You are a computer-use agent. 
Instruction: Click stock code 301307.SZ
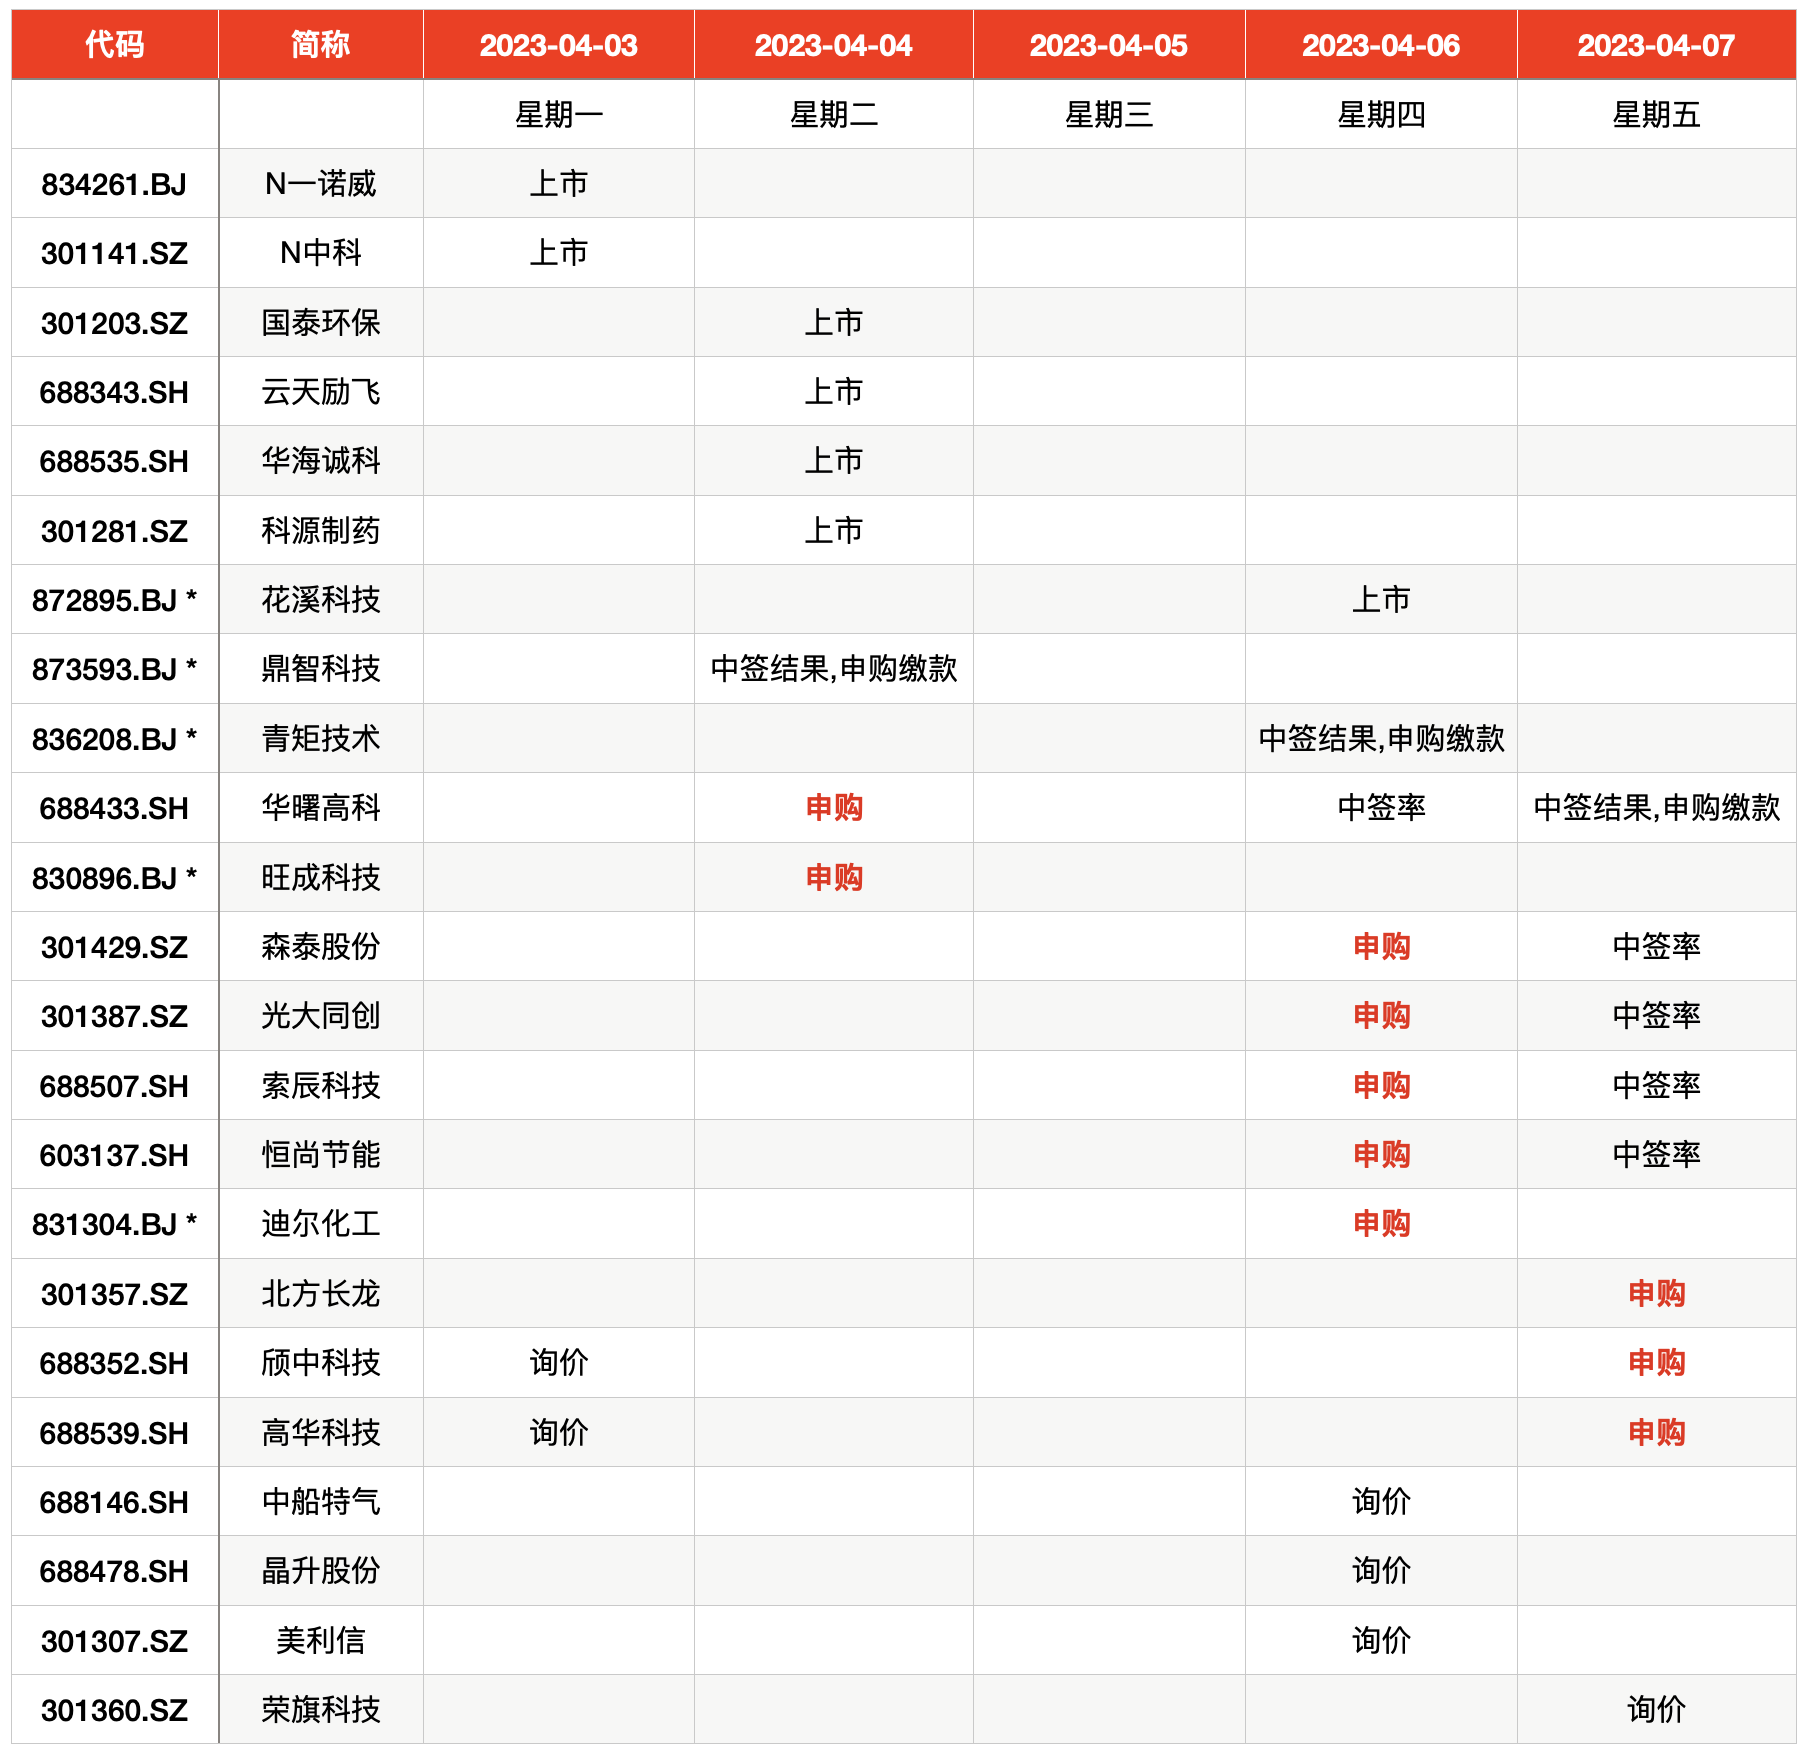pyautogui.click(x=114, y=1641)
